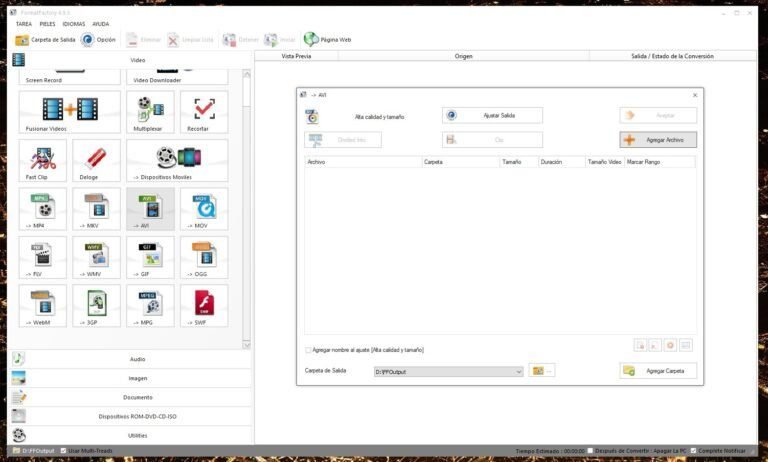
Task: Open the AYUDA menu
Action: point(101,24)
